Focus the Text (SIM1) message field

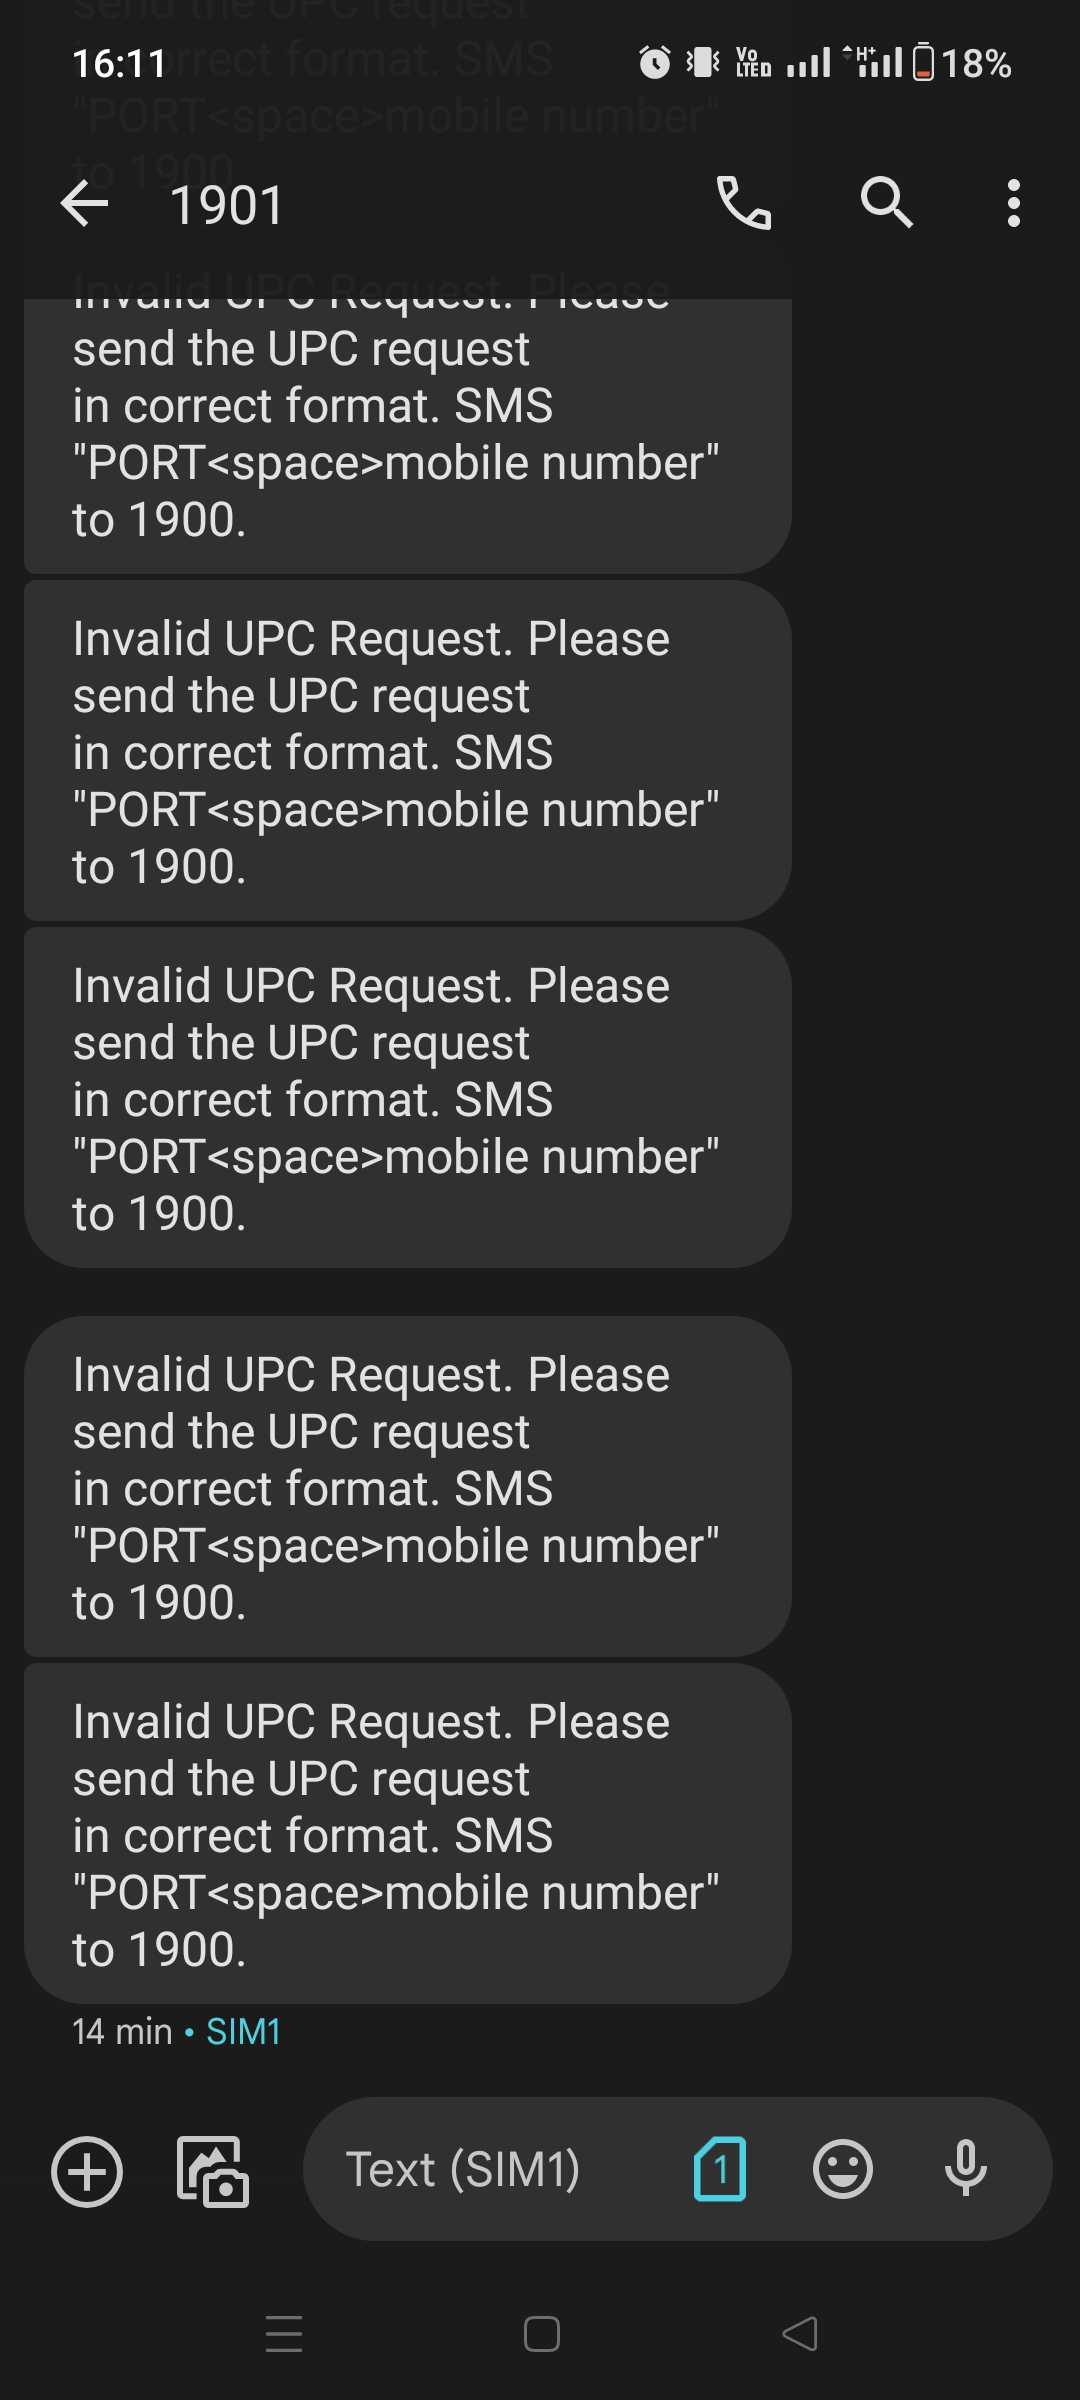click(480, 2170)
